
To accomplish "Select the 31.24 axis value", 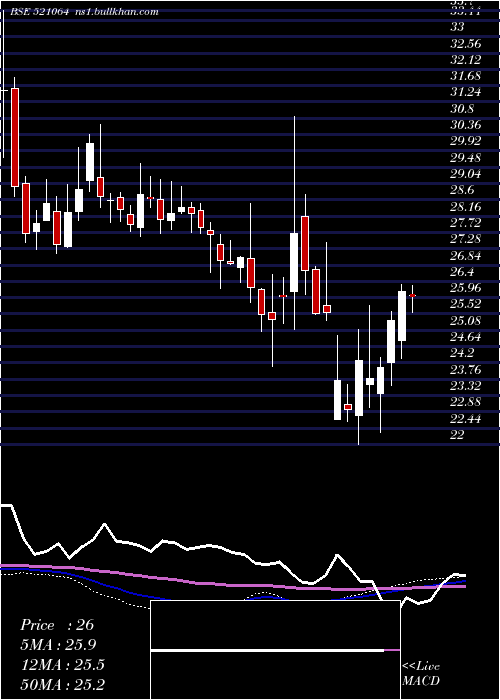I will click(464, 92).
